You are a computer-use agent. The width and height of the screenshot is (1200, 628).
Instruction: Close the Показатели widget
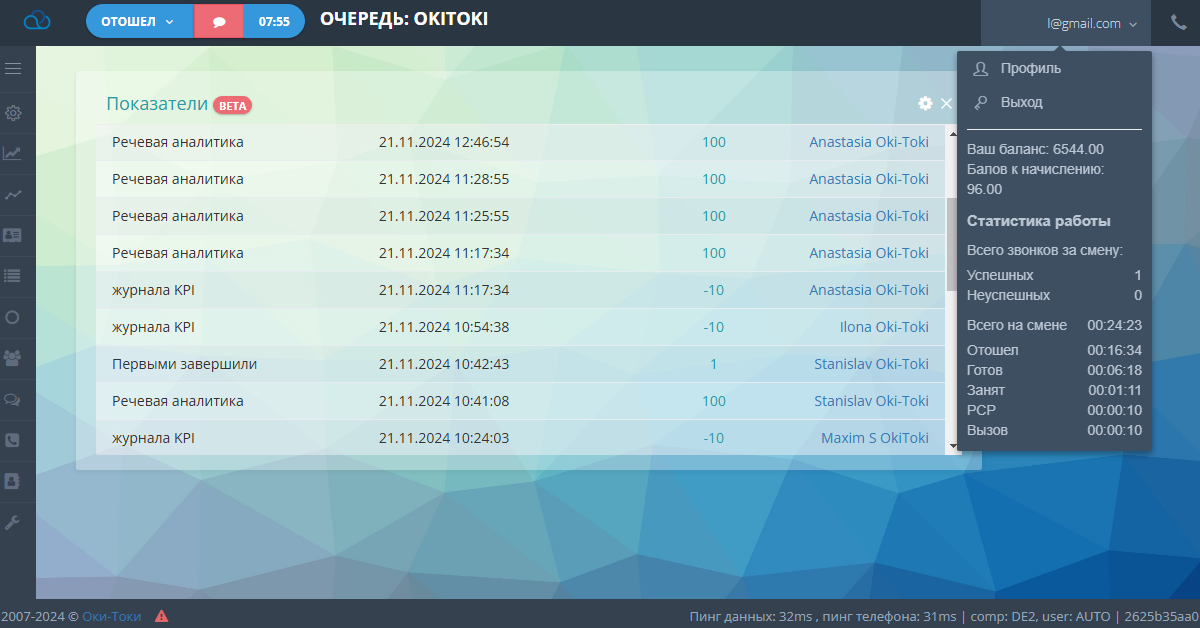(x=946, y=103)
